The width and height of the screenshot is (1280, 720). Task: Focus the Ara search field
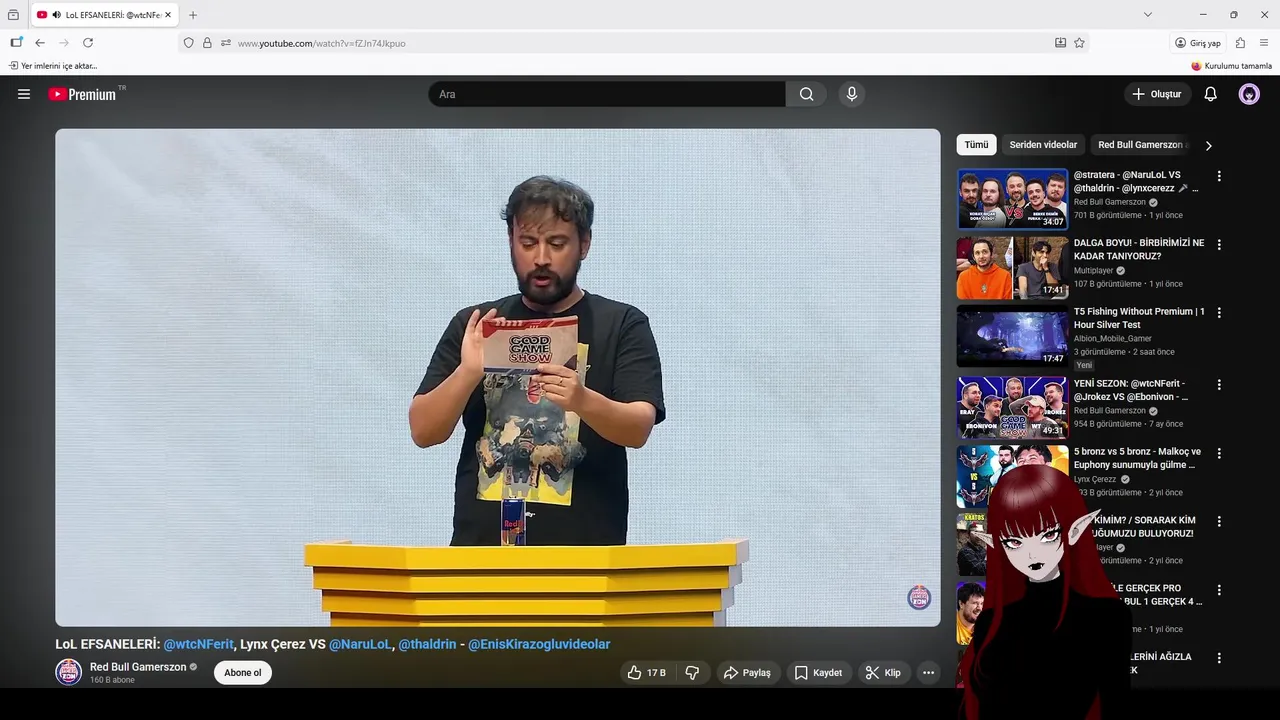tap(607, 94)
